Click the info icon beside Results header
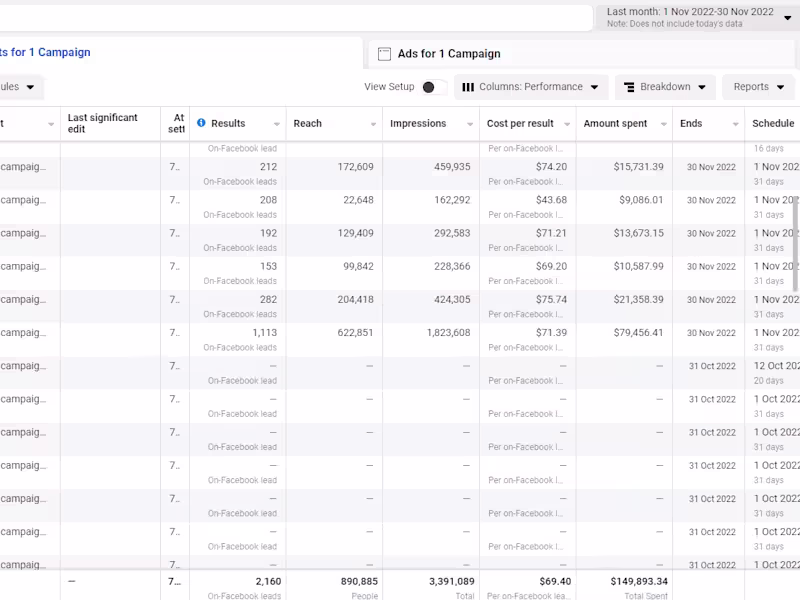This screenshot has height=600, width=800. [201, 123]
